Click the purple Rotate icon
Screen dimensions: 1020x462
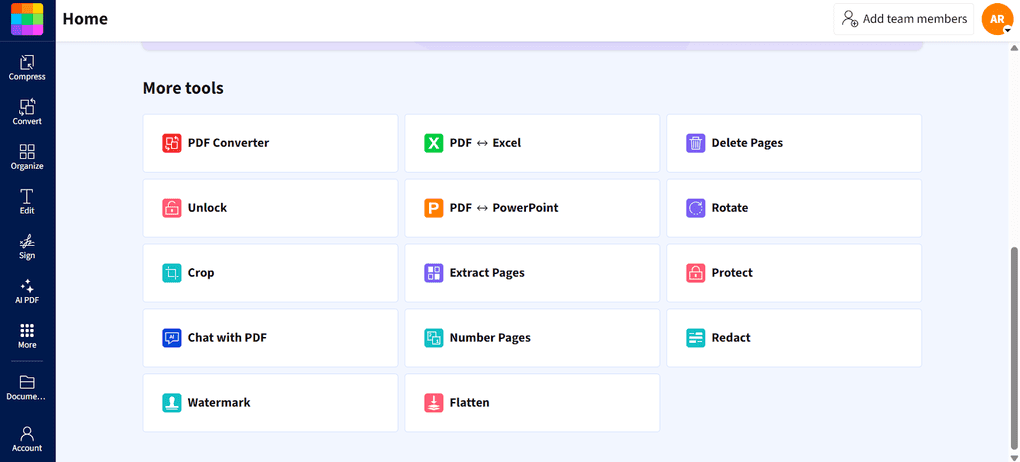(696, 208)
